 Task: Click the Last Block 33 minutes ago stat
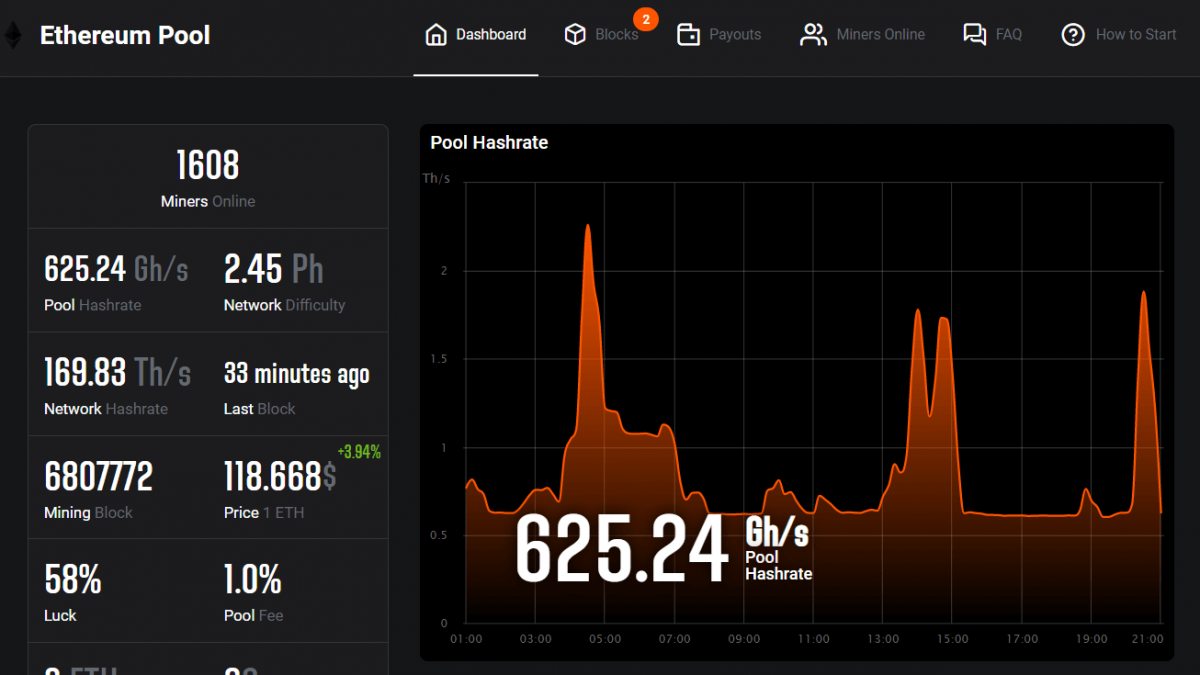(x=297, y=384)
